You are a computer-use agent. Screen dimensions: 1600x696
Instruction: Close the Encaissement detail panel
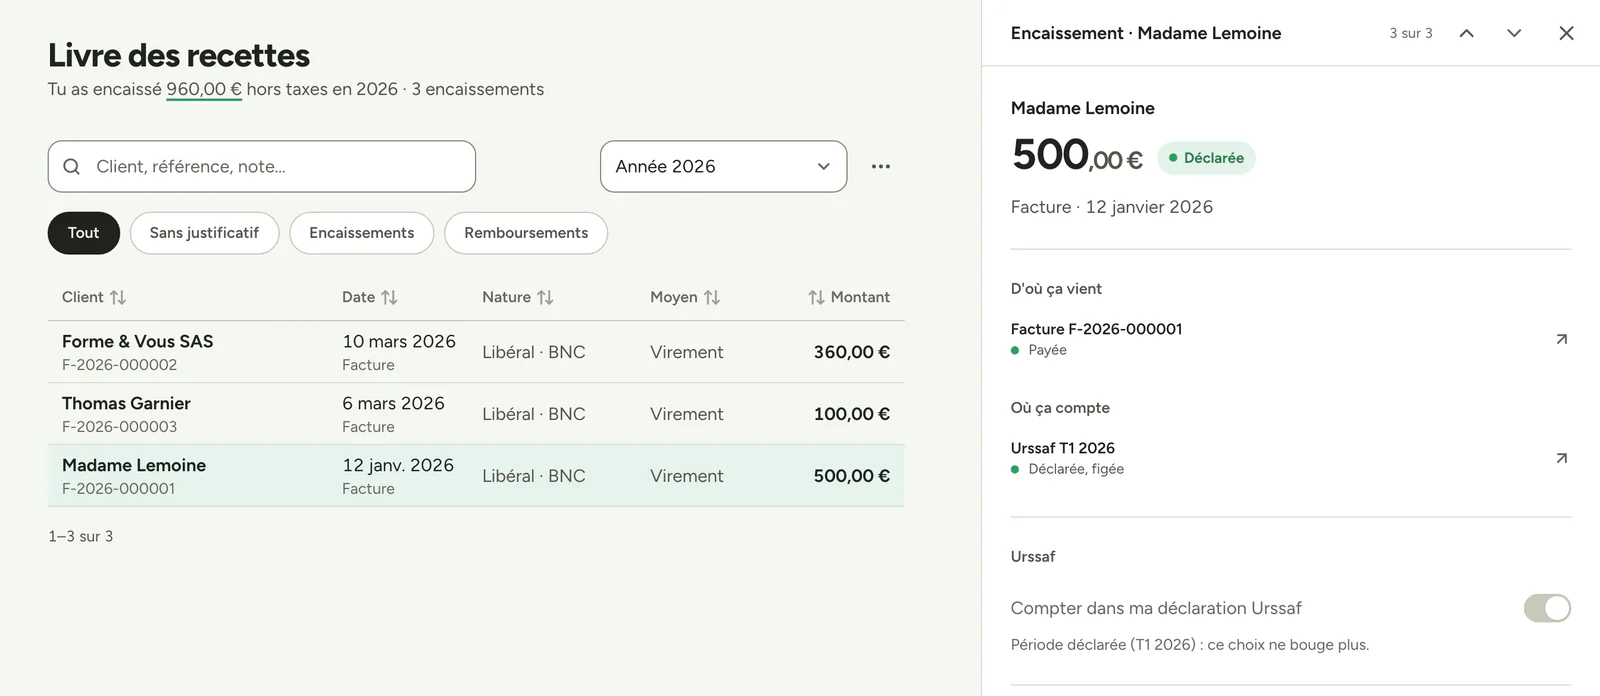click(1566, 33)
